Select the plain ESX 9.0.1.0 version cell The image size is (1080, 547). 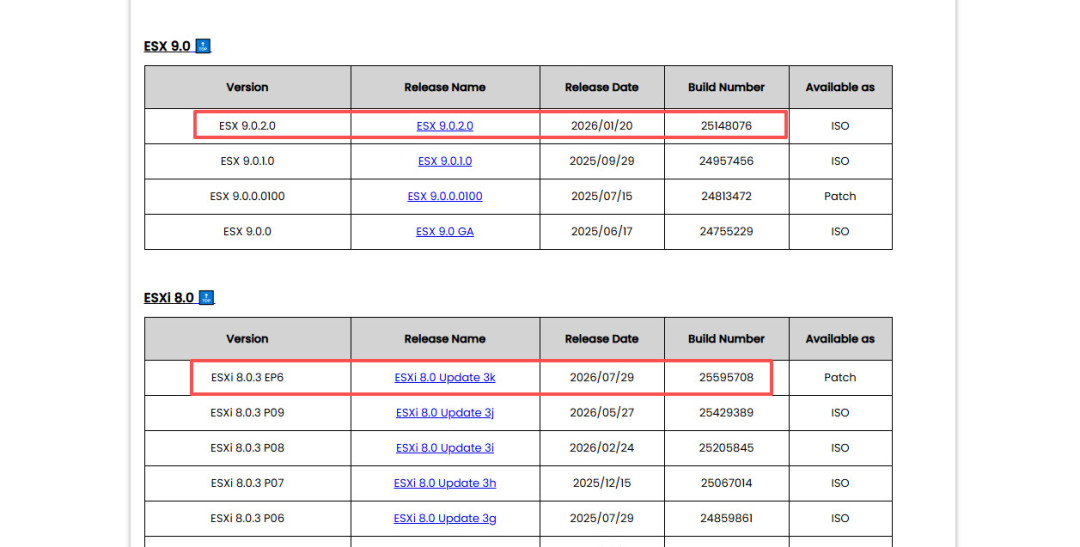[247, 161]
